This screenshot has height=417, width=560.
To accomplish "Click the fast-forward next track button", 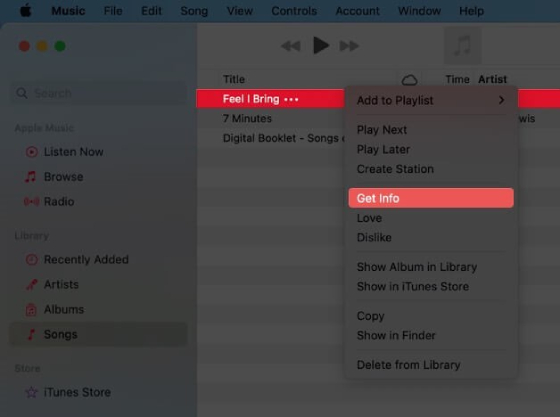I will click(349, 46).
